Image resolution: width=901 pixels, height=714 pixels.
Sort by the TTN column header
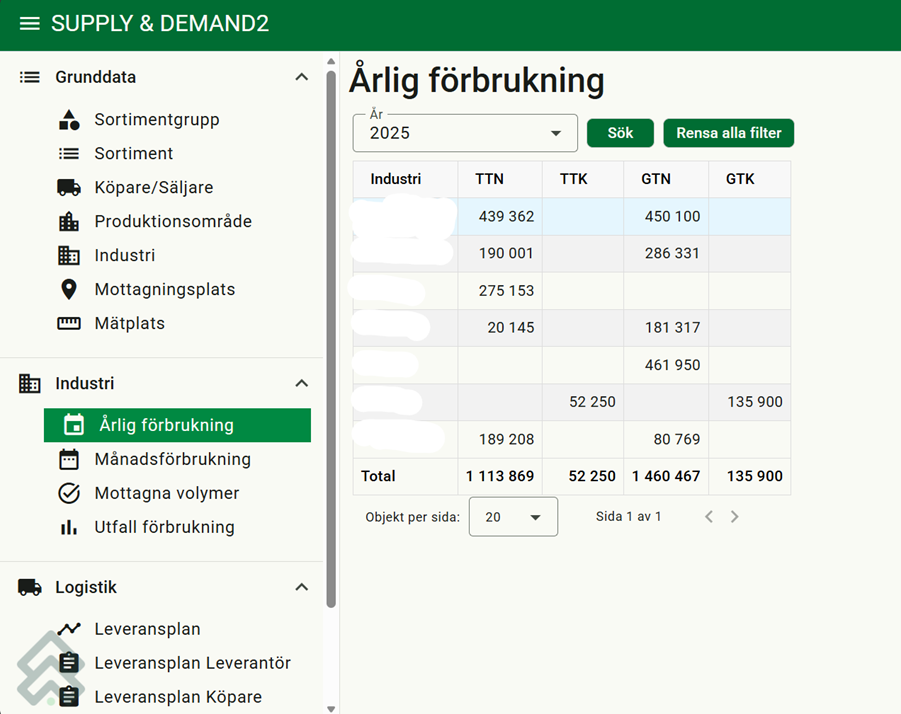[489, 180]
